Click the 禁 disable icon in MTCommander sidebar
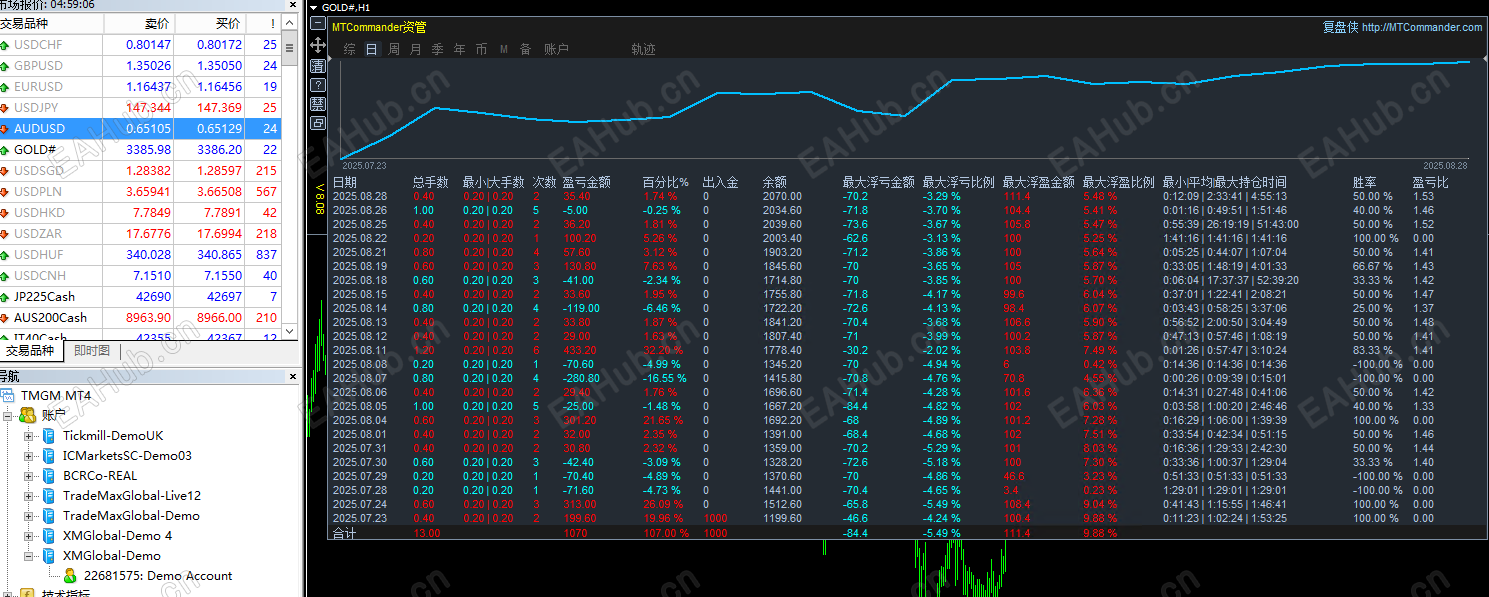This screenshot has height=597, width=1489. [x=318, y=103]
